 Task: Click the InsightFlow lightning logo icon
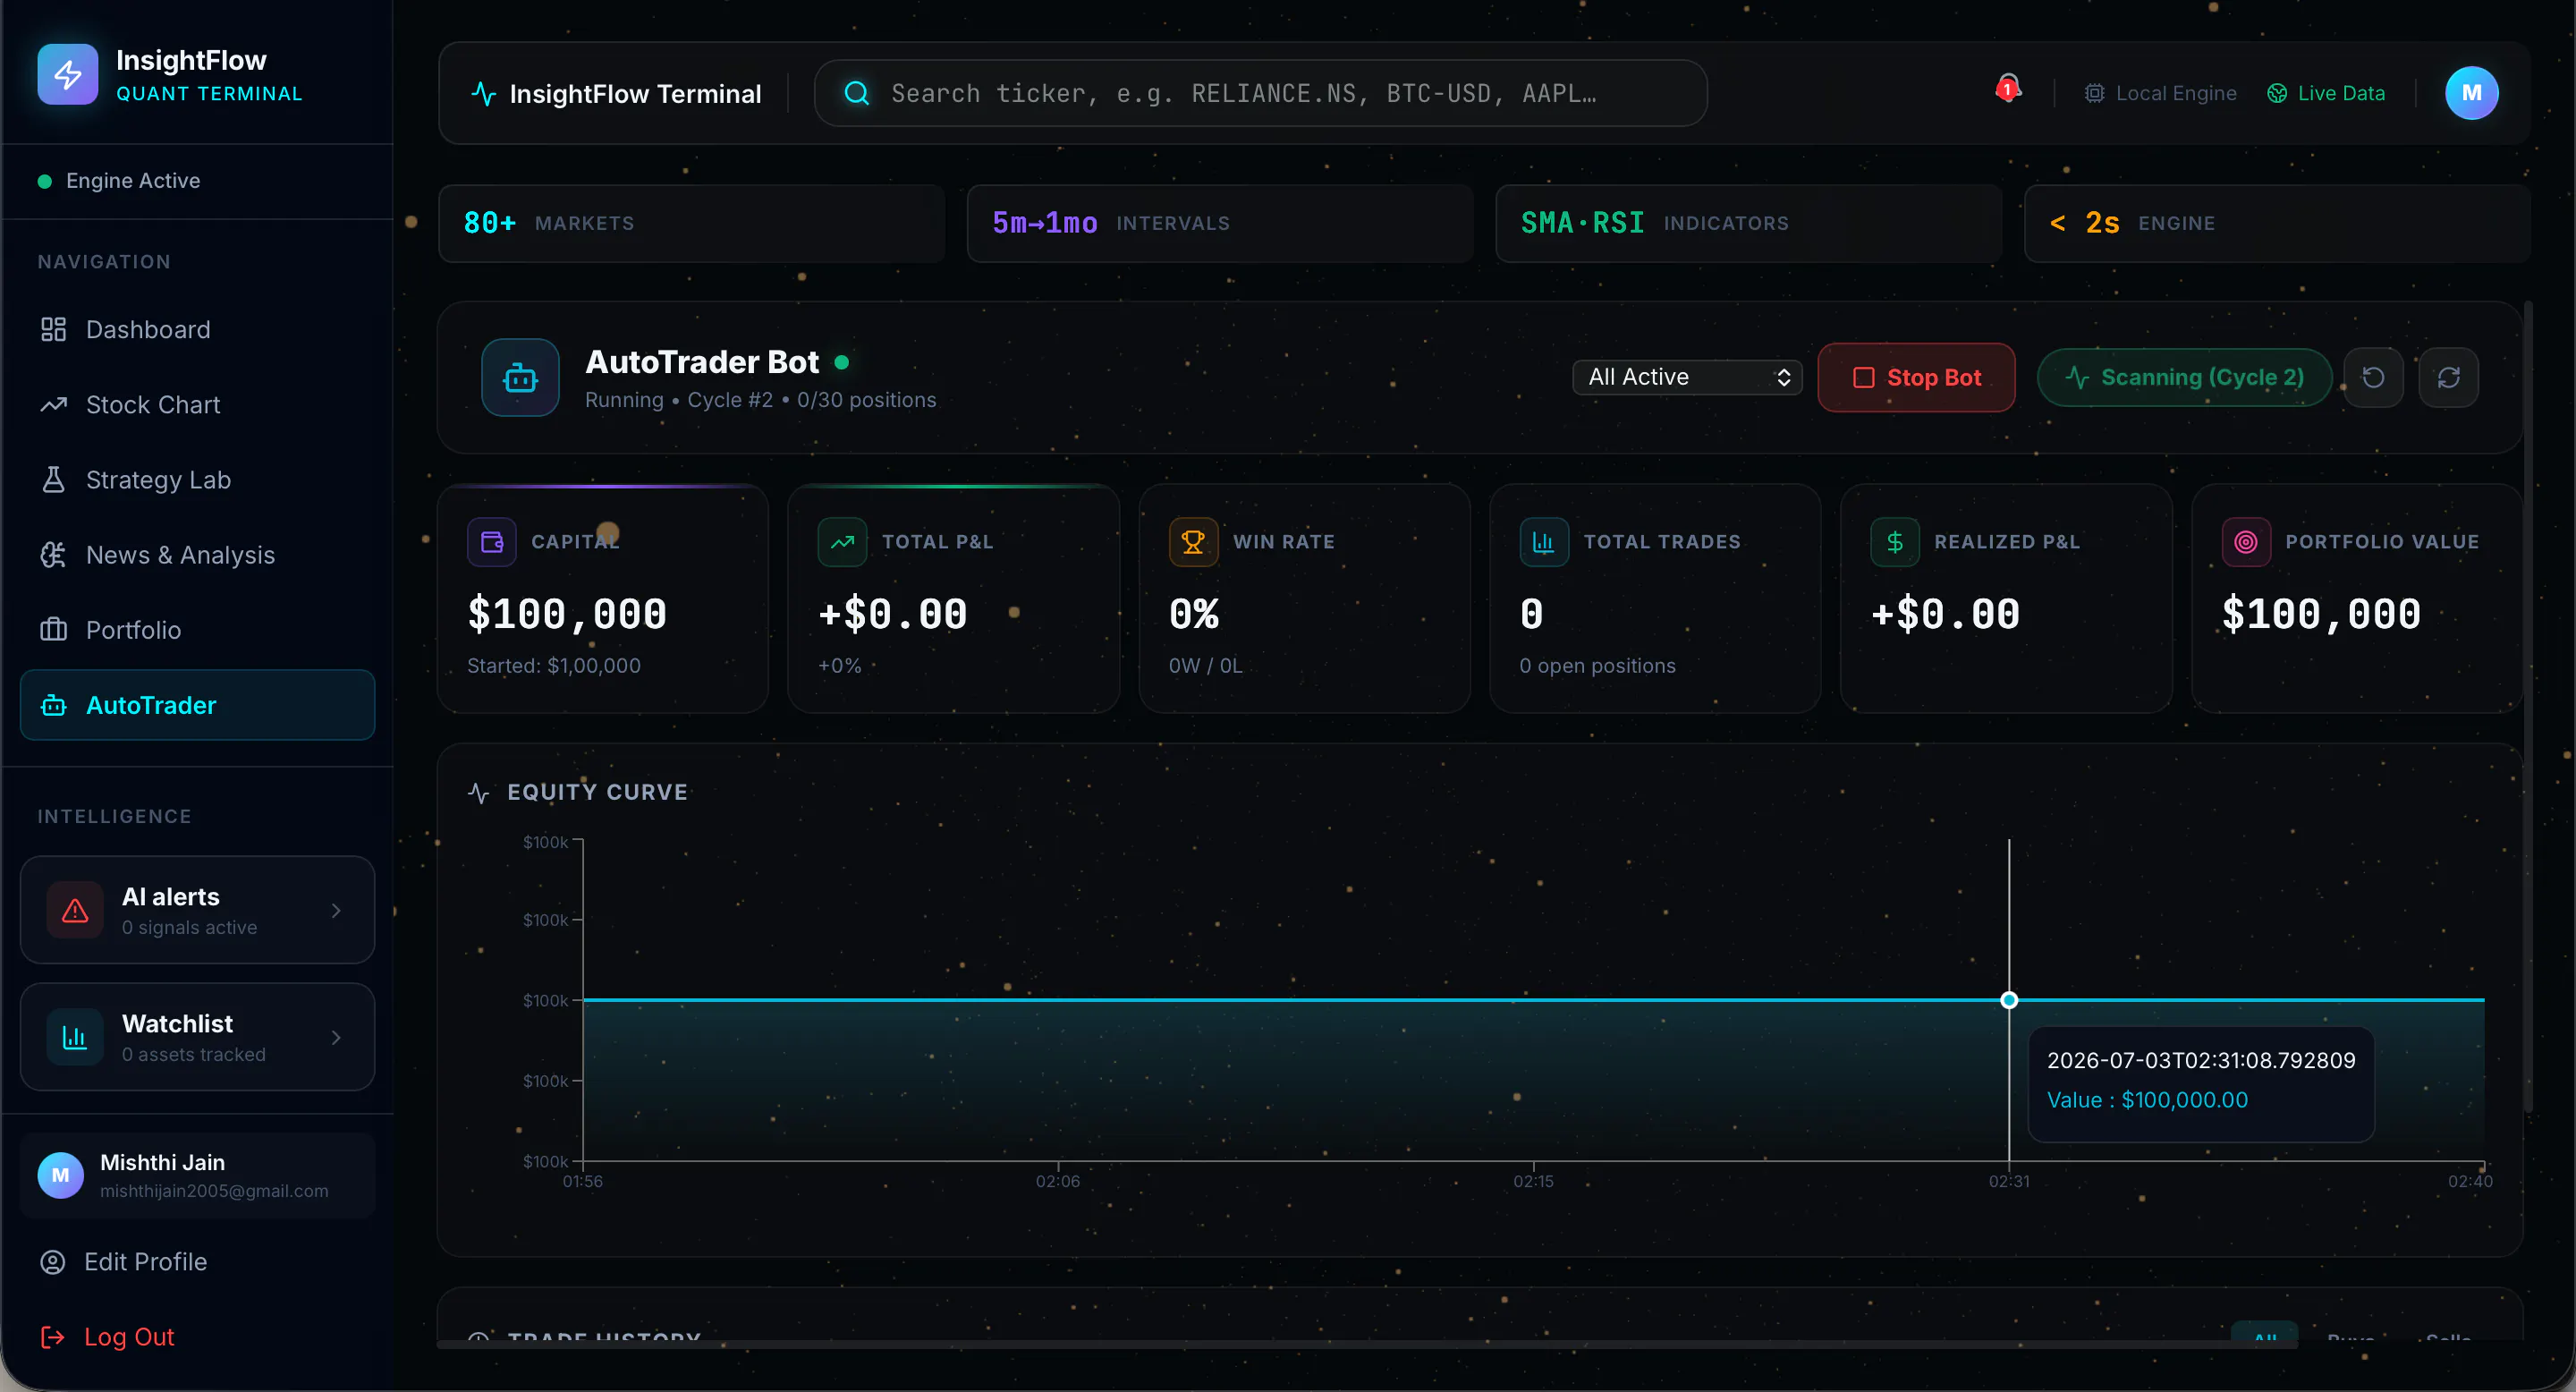68,74
